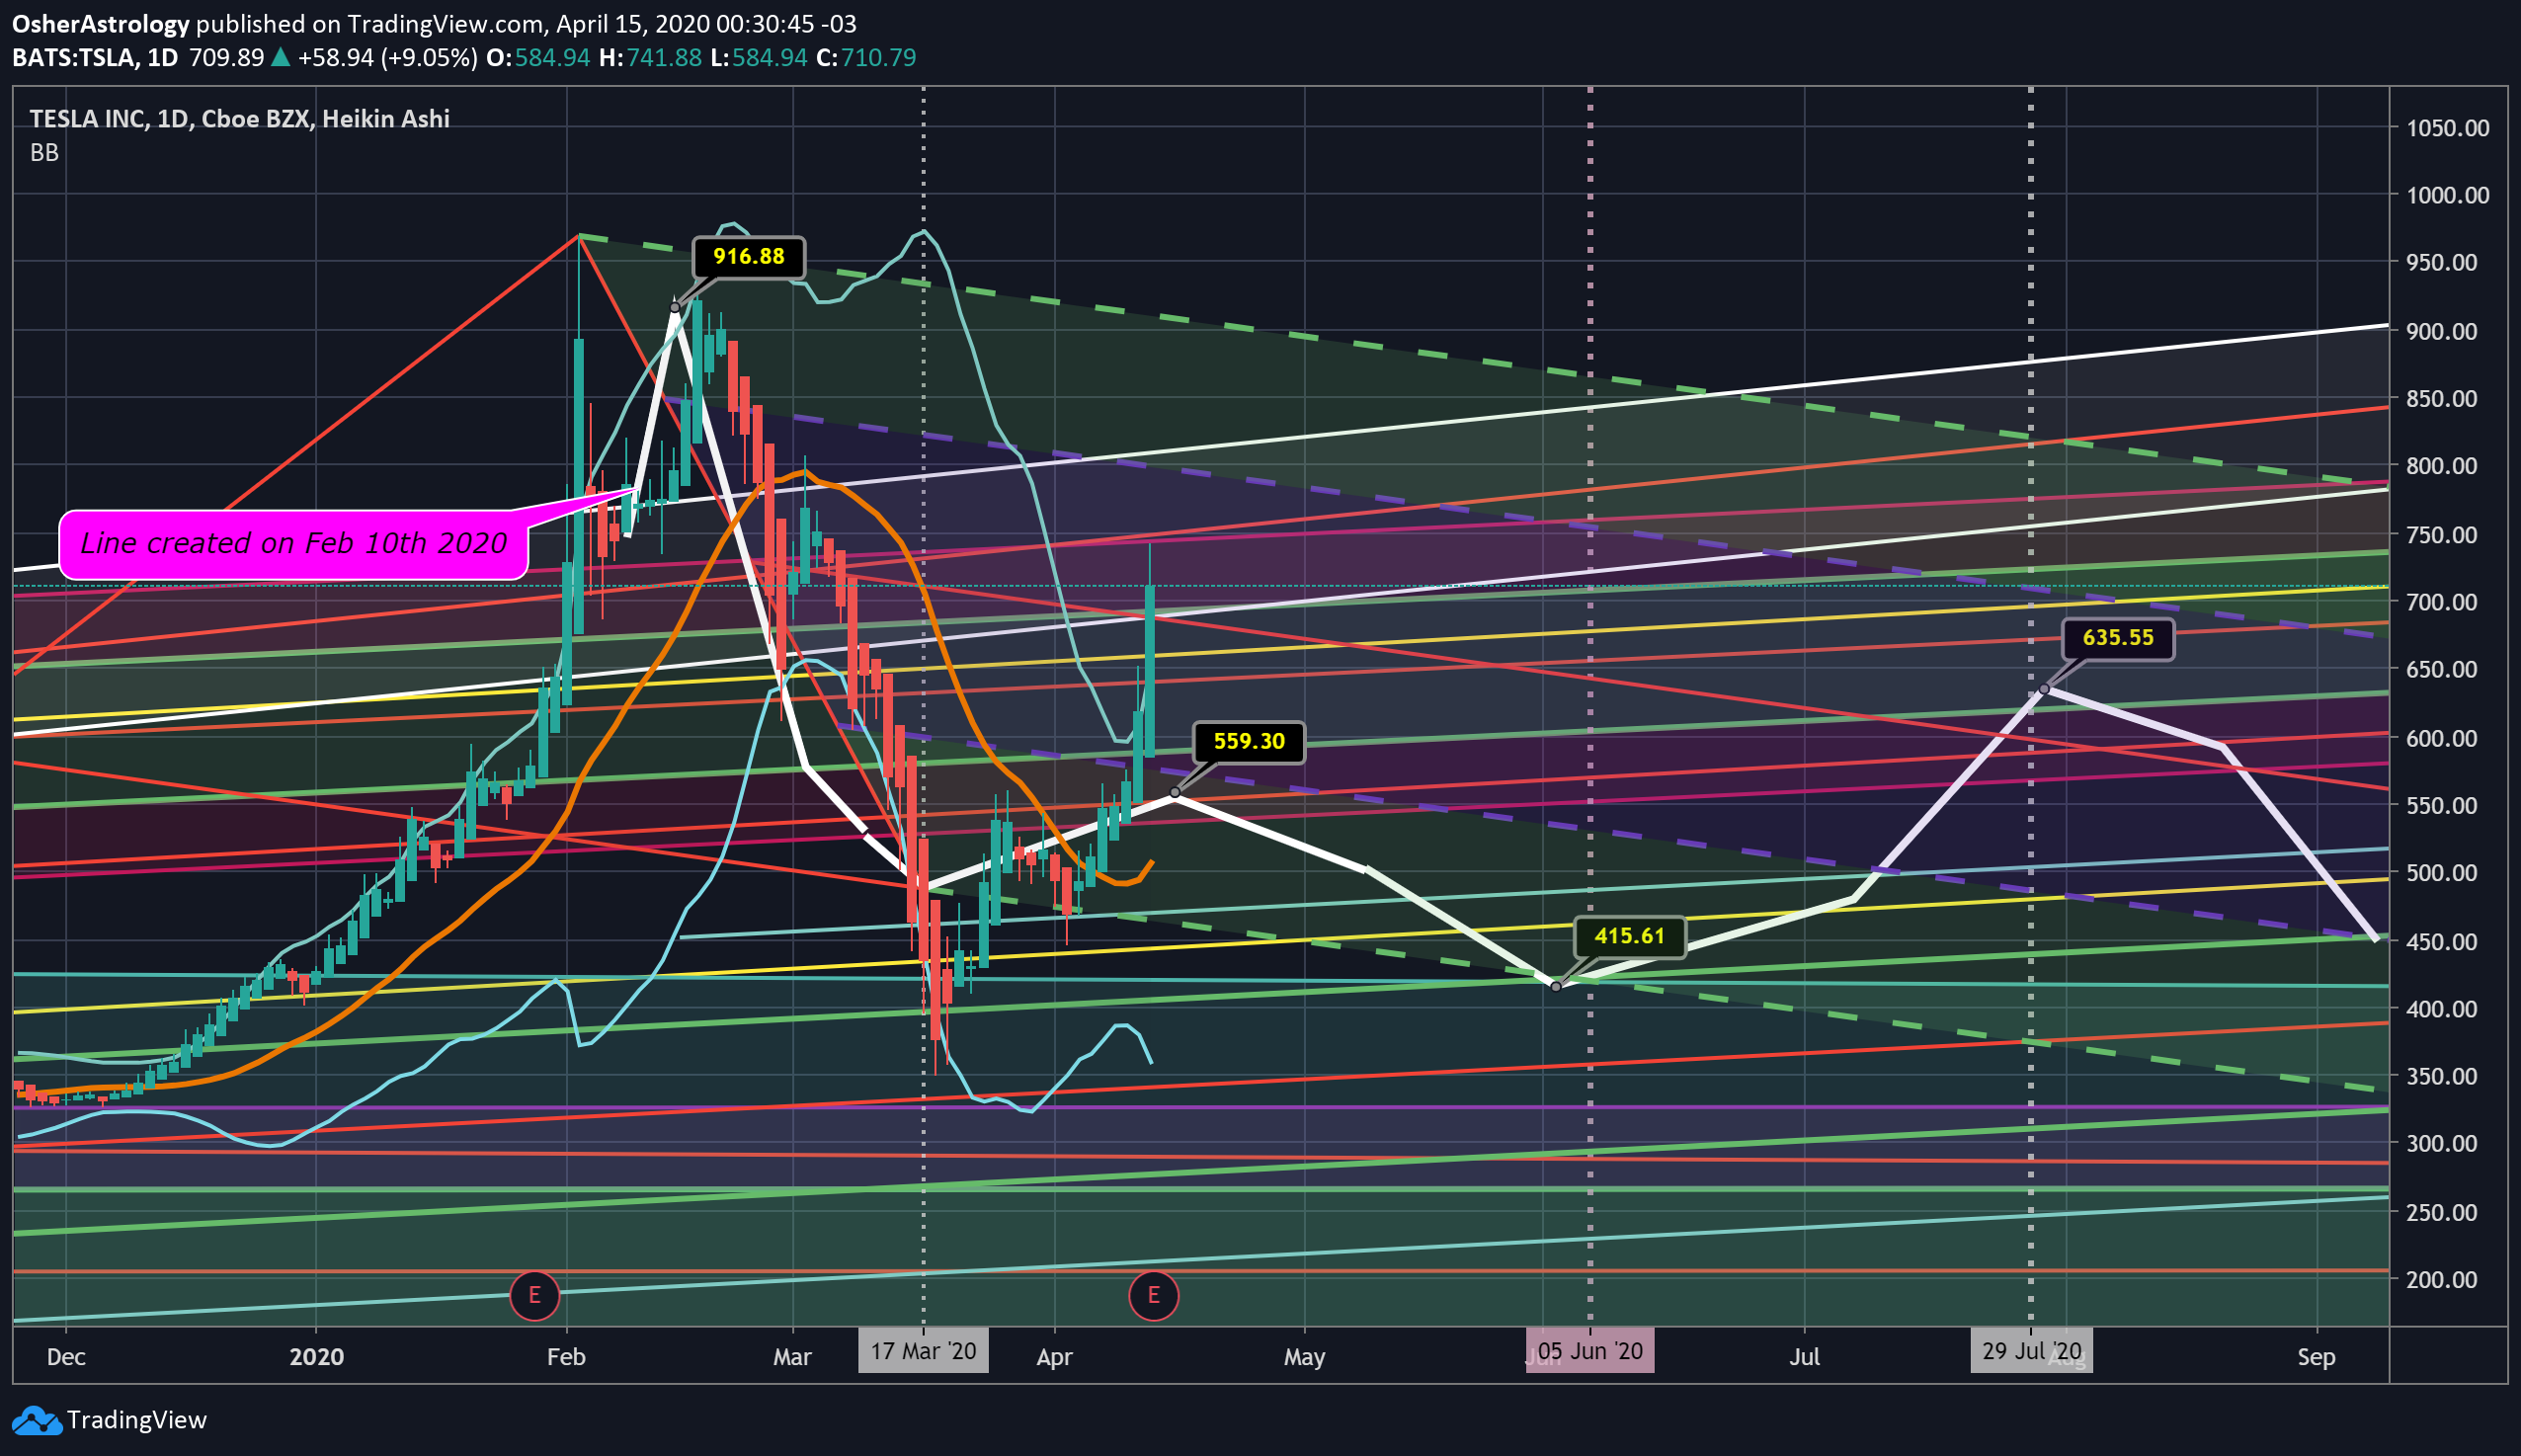
Task: Click the 05 Jun '20 date marker
Action: [1589, 1351]
